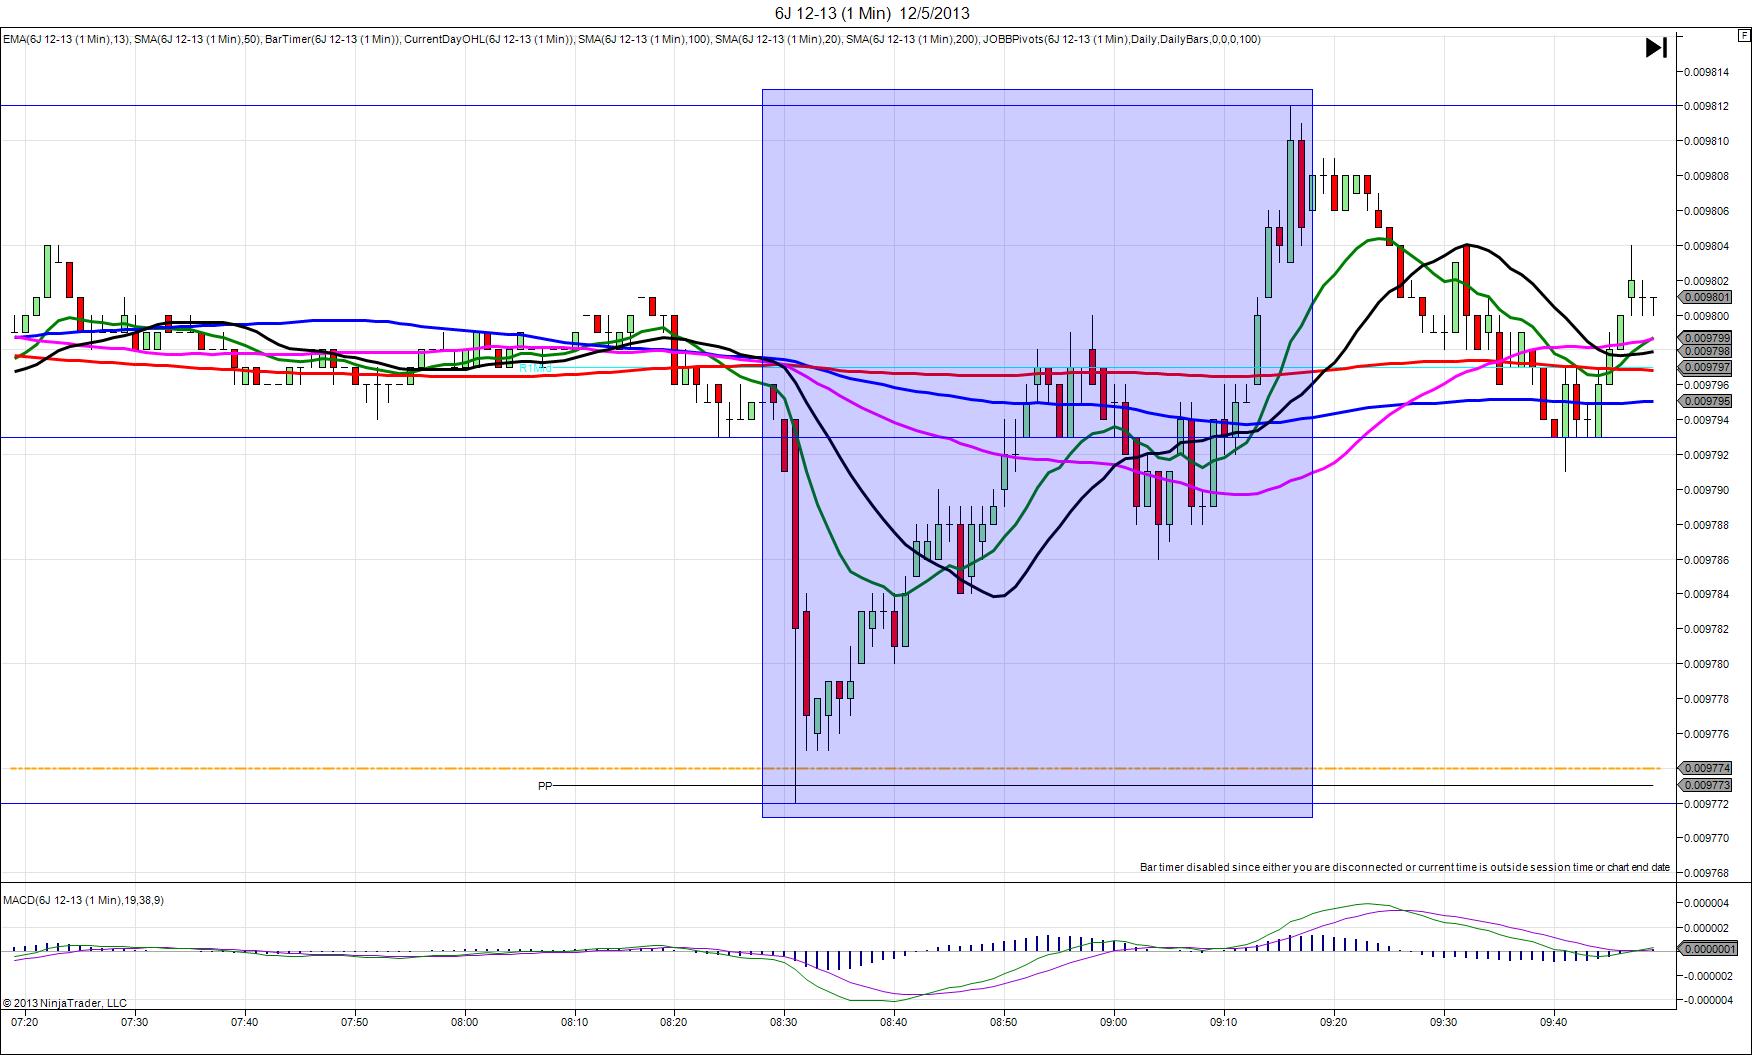This screenshot has height=1055, width=1752.
Task: Click the NinjaTrader, LLC copyright text
Action: [65, 1003]
